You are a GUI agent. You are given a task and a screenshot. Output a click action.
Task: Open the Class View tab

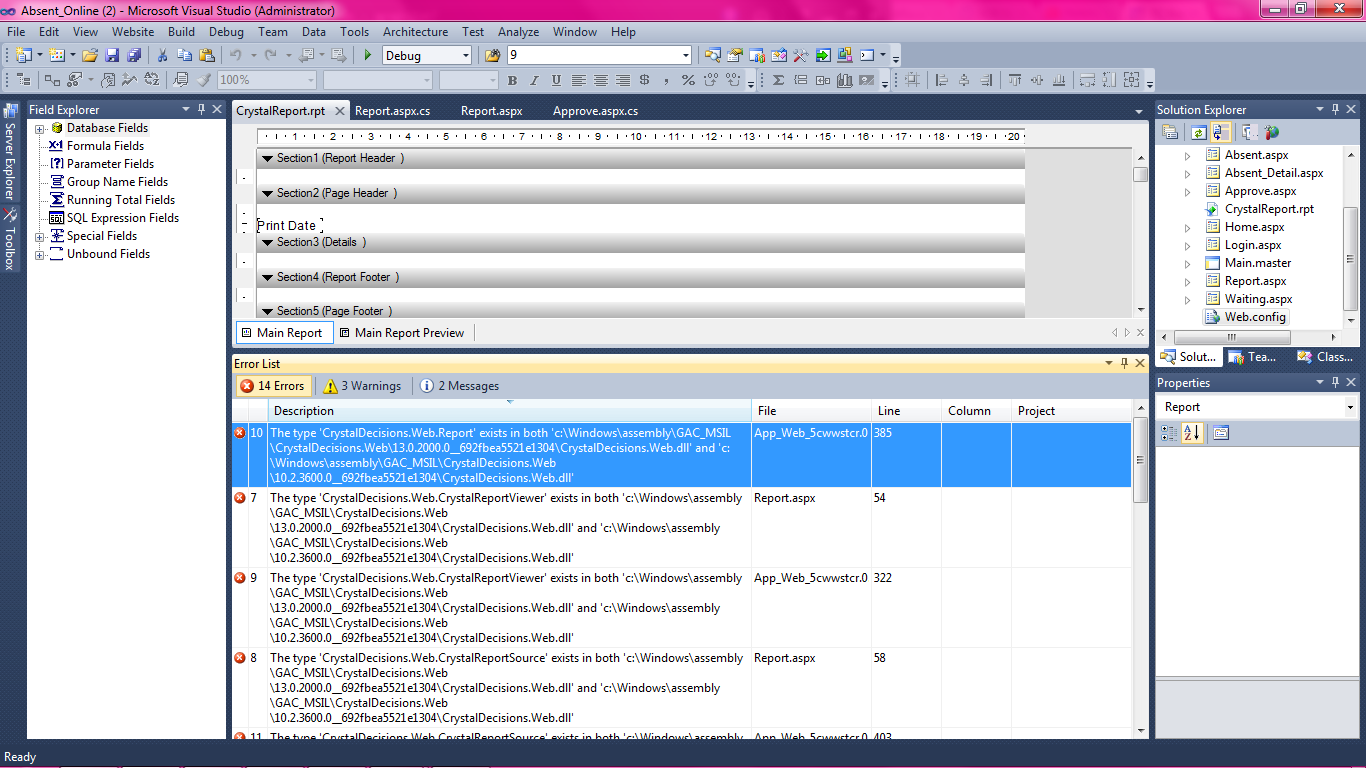point(1325,357)
